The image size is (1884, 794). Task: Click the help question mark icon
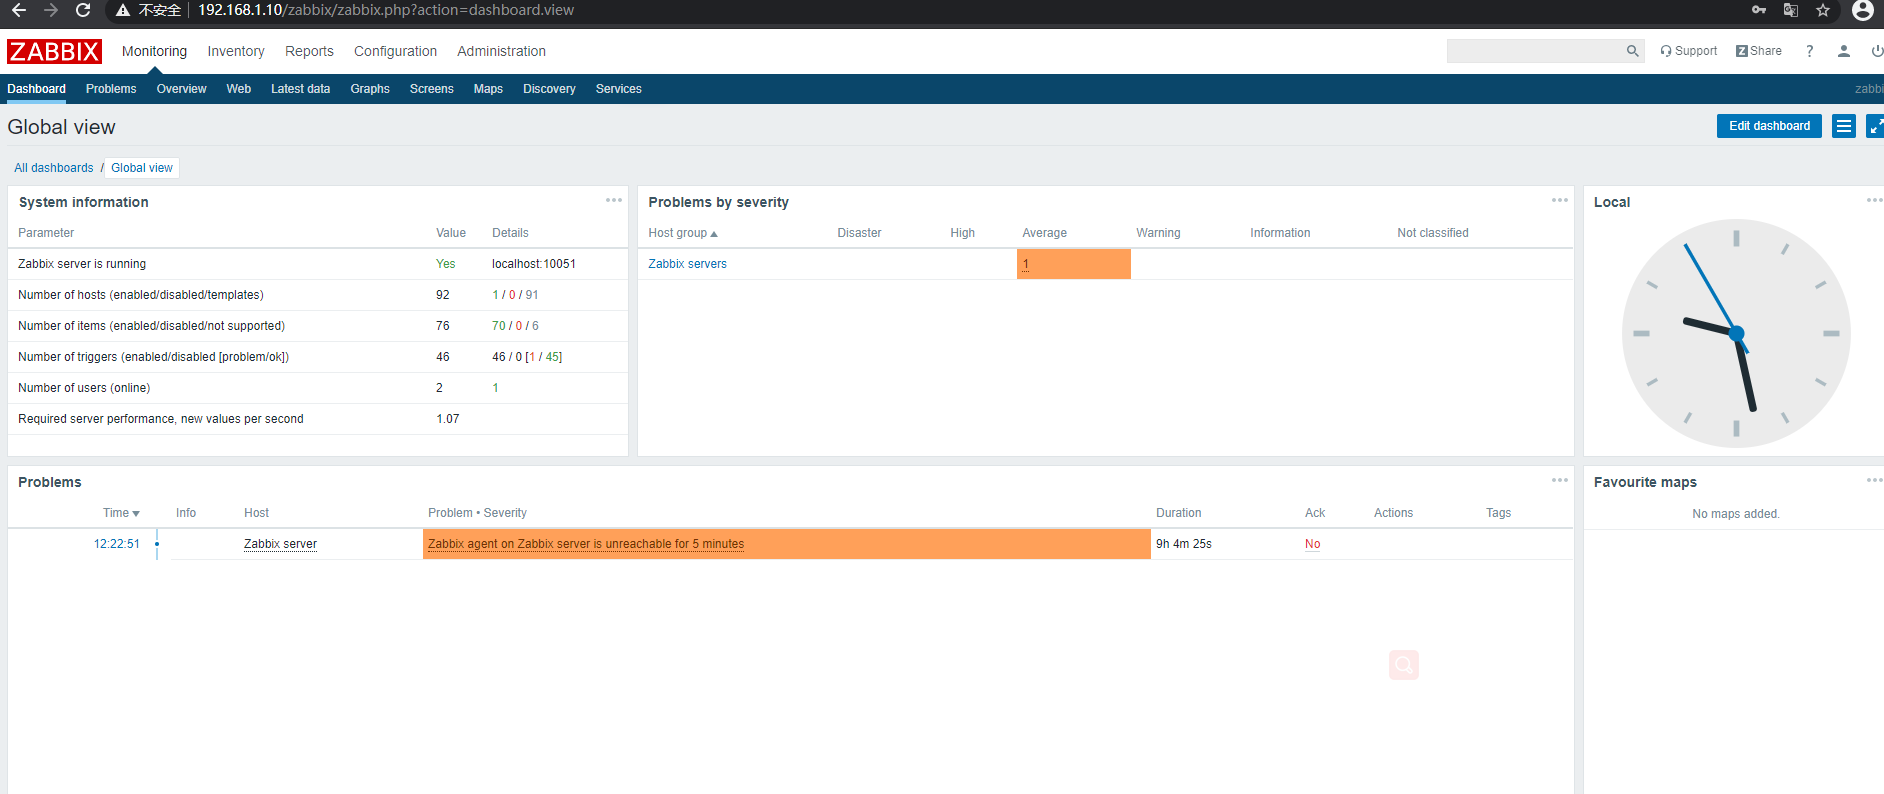pos(1809,51)
